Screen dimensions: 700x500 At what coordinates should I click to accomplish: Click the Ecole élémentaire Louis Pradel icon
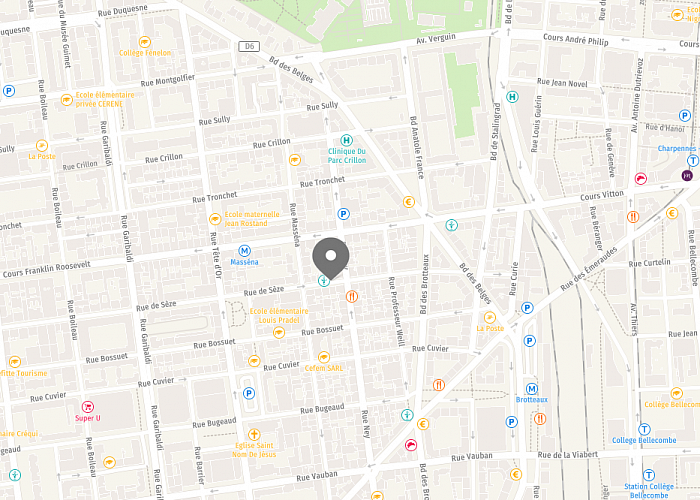click(279, 333)
